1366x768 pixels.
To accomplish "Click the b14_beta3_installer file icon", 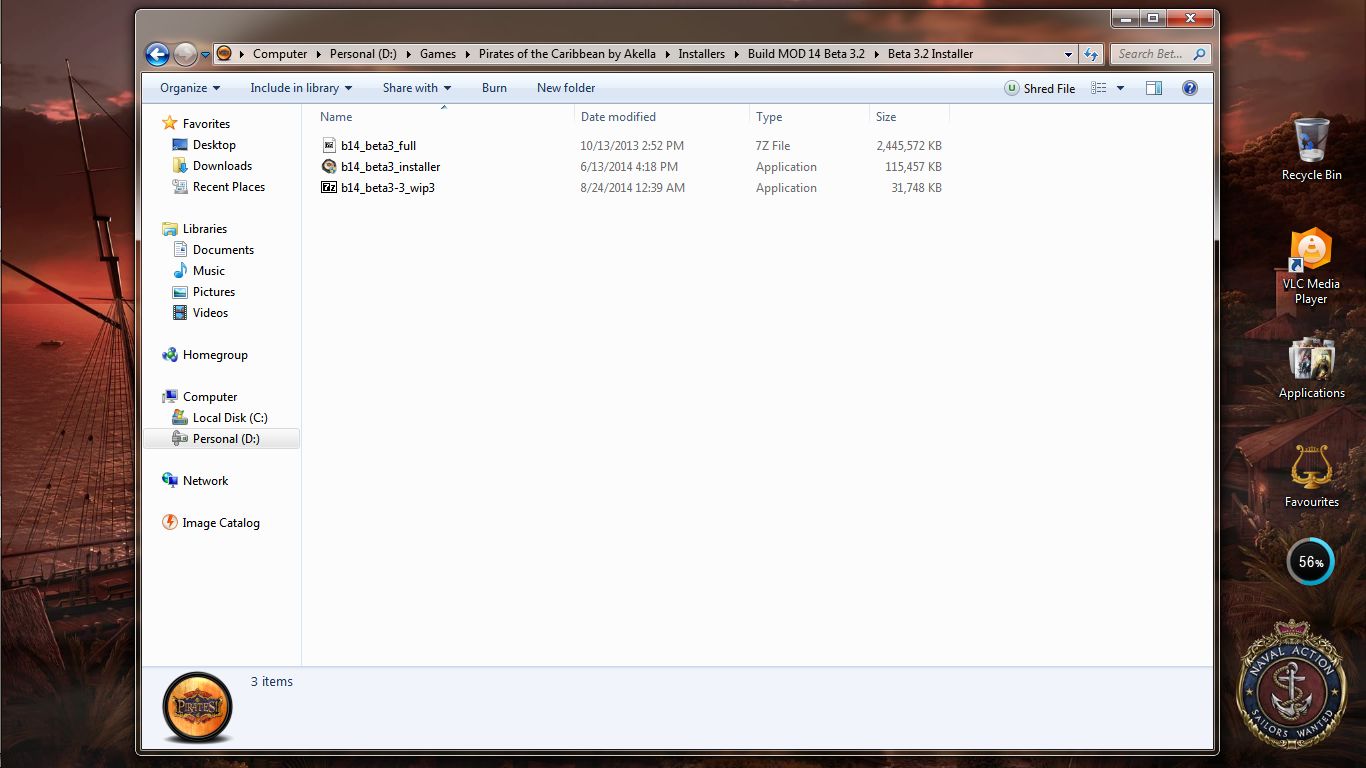I will tap(329, 167).
